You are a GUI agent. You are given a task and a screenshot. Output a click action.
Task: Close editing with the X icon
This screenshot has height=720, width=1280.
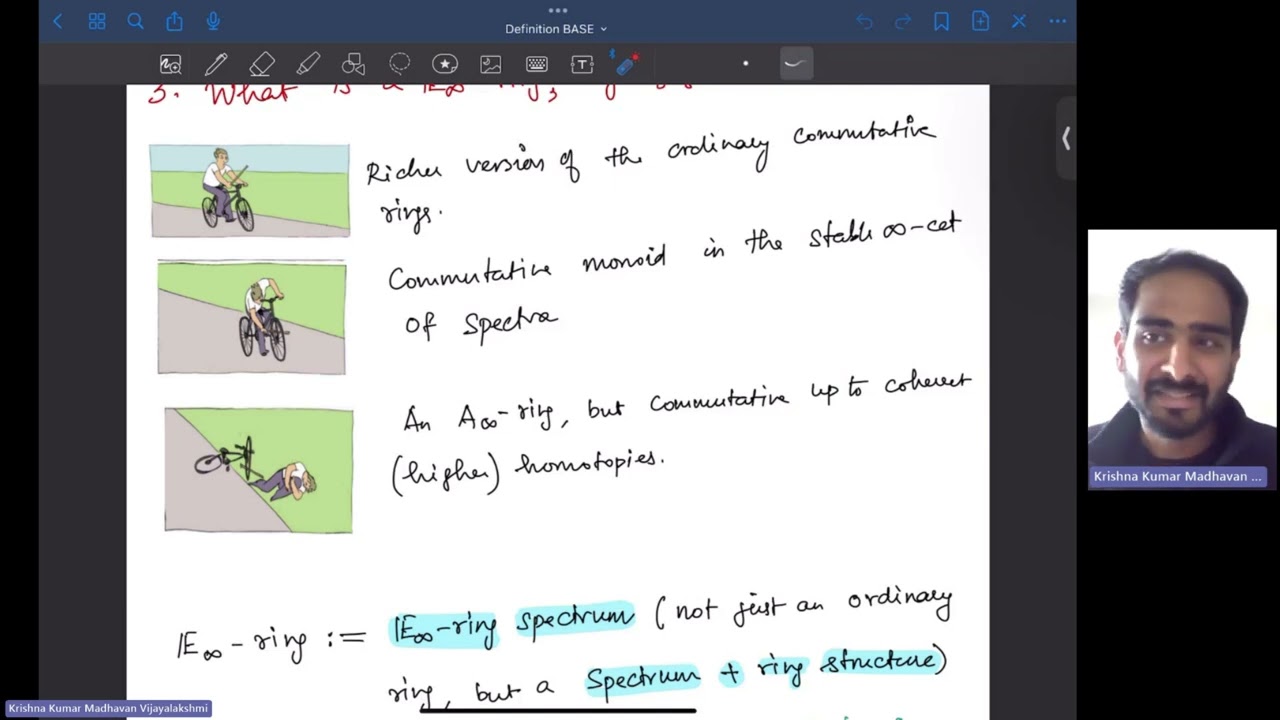tap(1019, 21)
